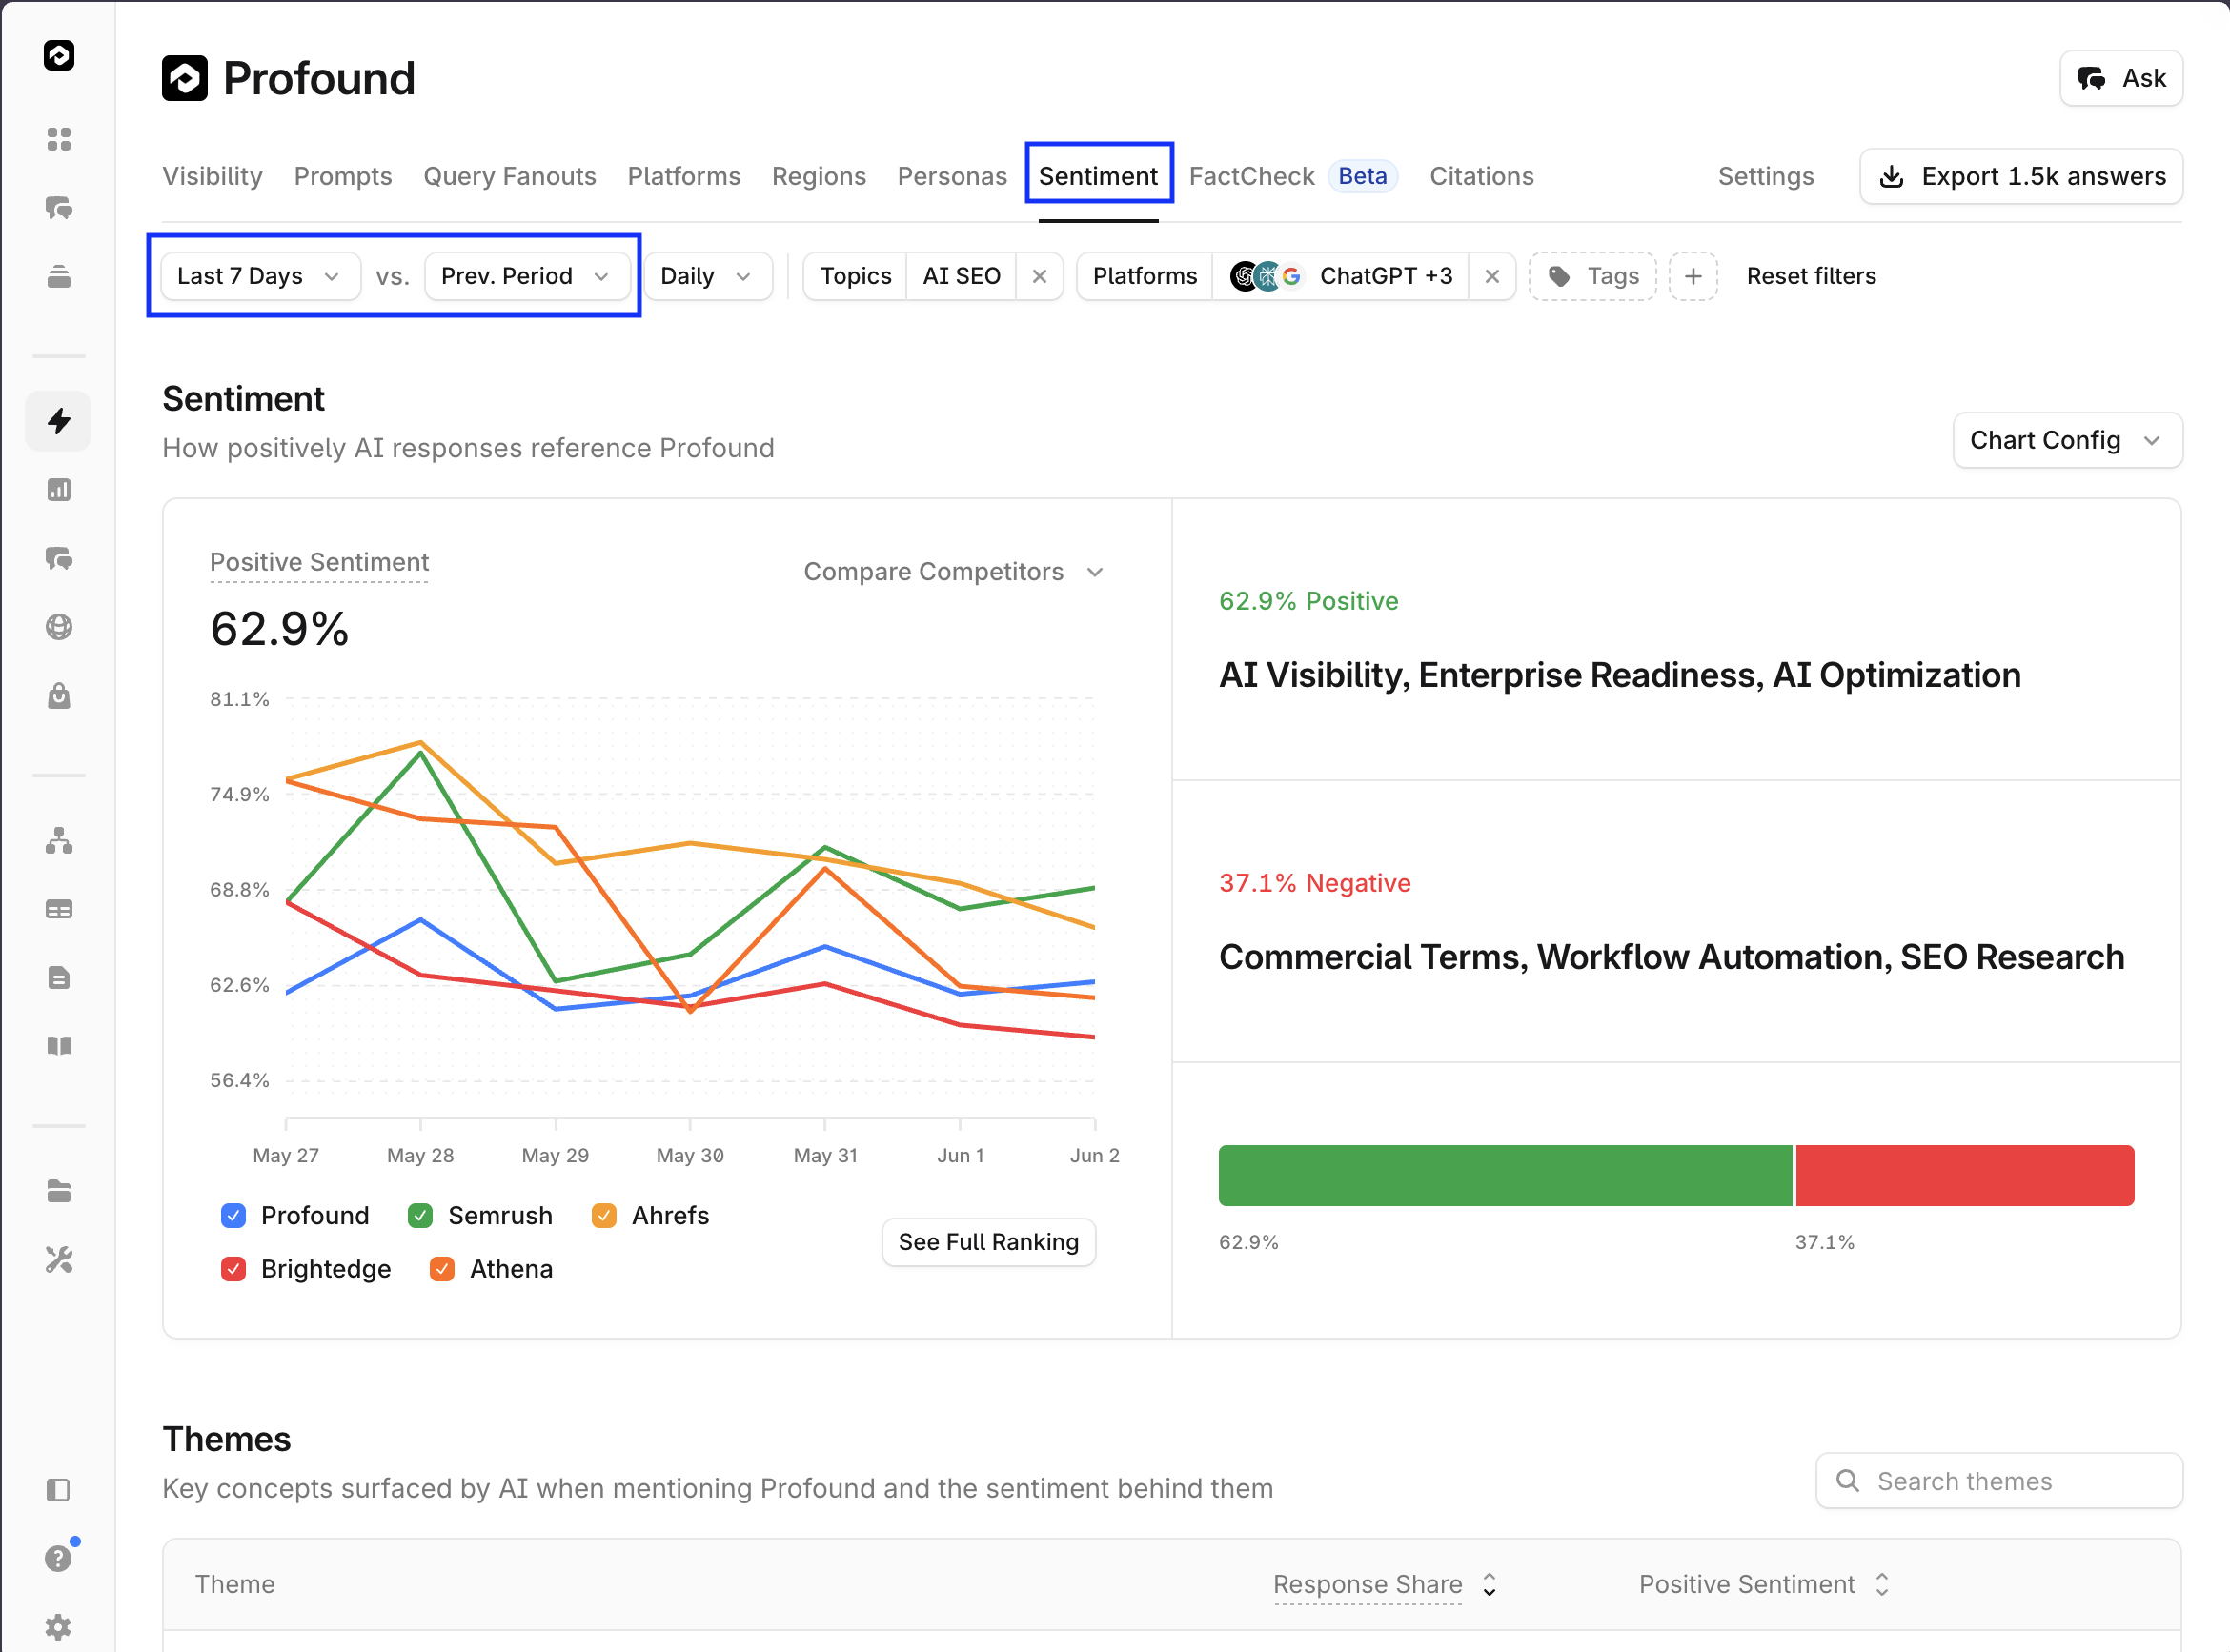Click the Ask button

point(2121,78)
